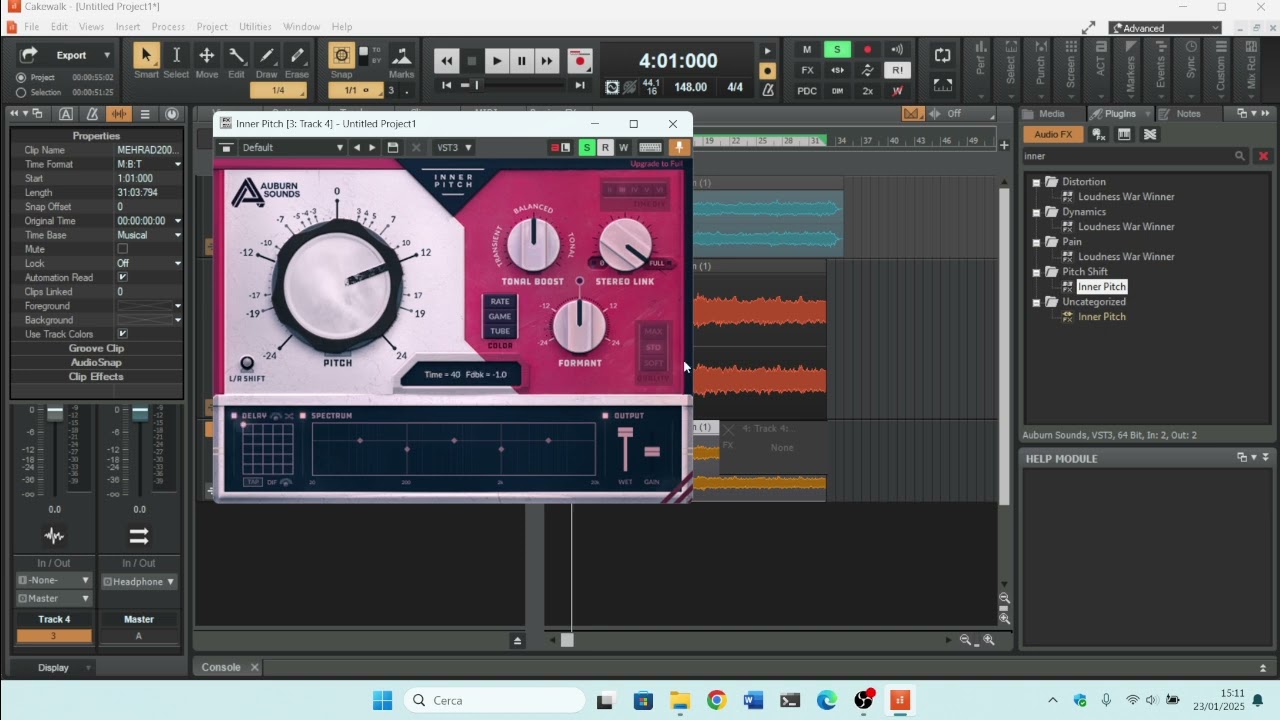Image resolution: width=1280 pixels, height=720 pixels.
Task: Pin the Inner Pitch plugin window
Action: (x=679, y=148)
